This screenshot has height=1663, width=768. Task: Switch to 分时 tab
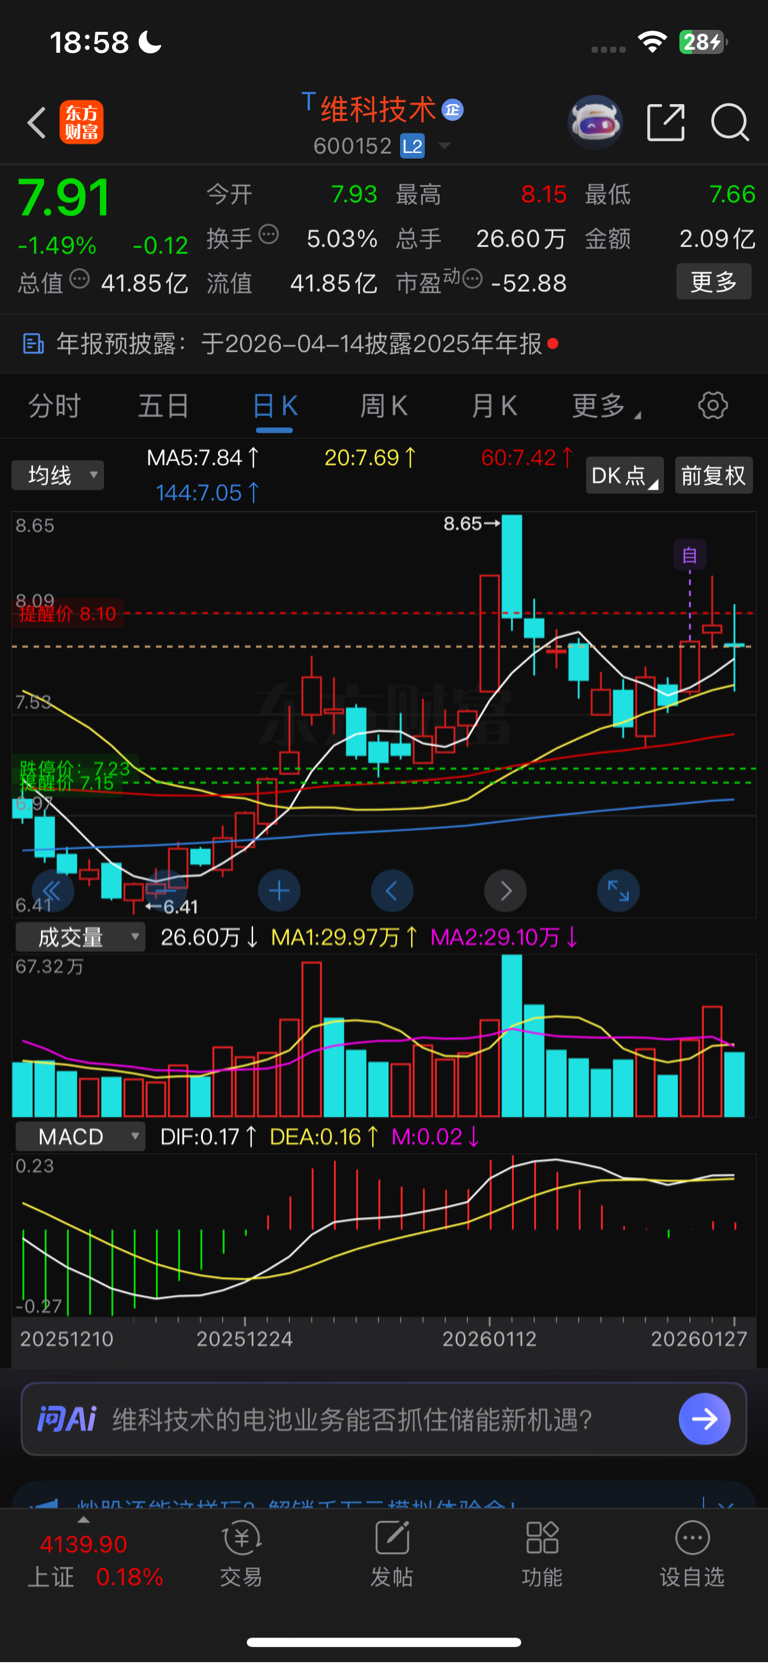click(54, 406)
